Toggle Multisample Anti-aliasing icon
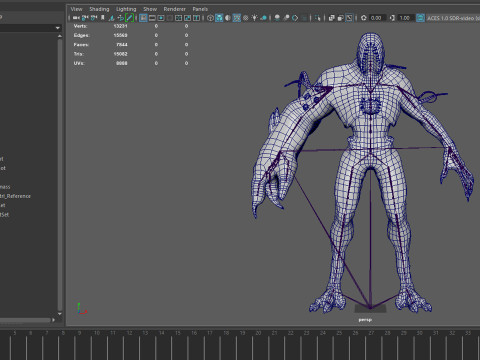 pos(295,18)
